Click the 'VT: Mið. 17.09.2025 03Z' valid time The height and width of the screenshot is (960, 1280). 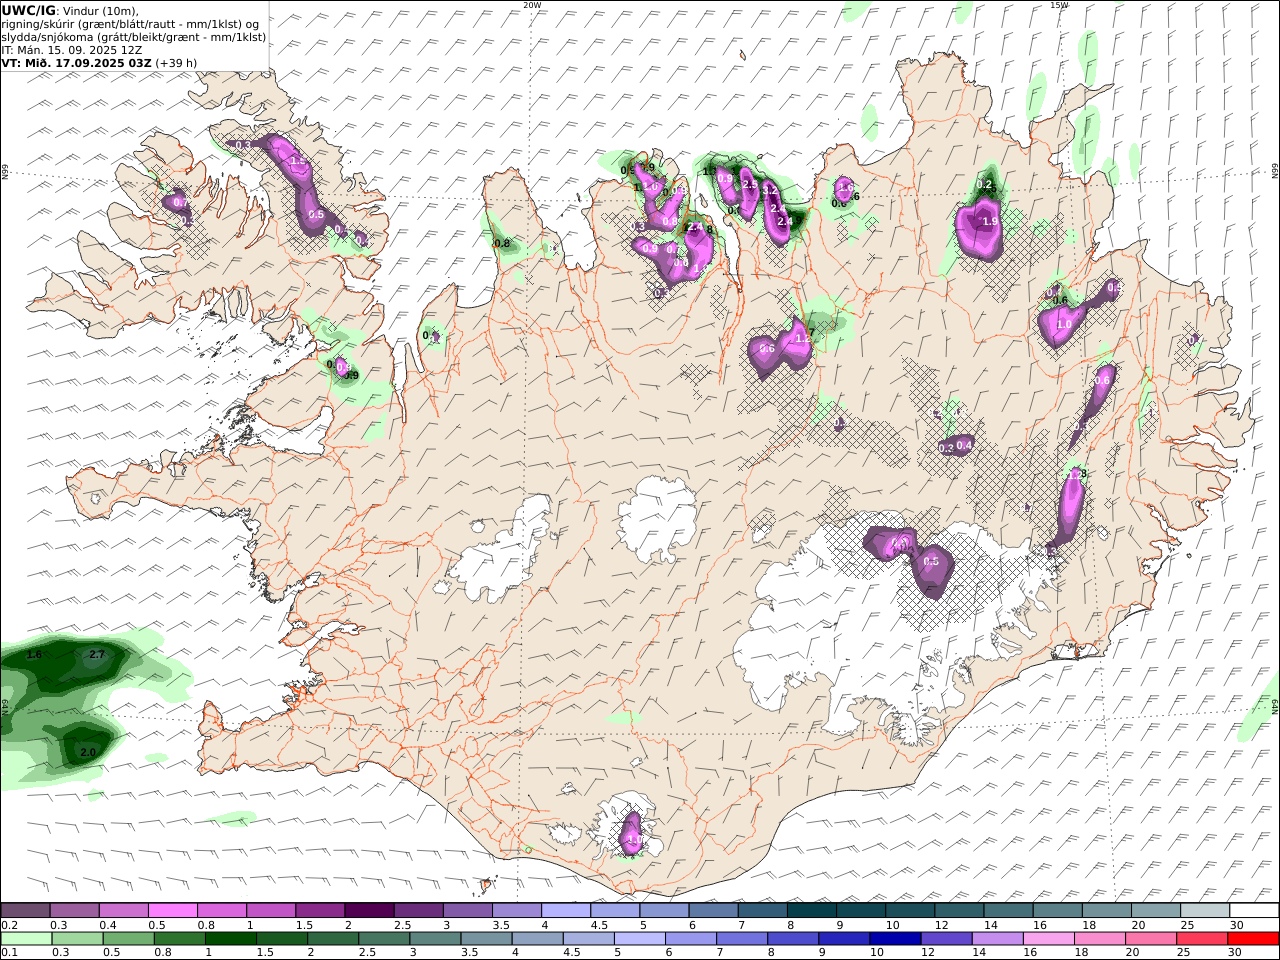pyautogui.click(x=76, y=63)
